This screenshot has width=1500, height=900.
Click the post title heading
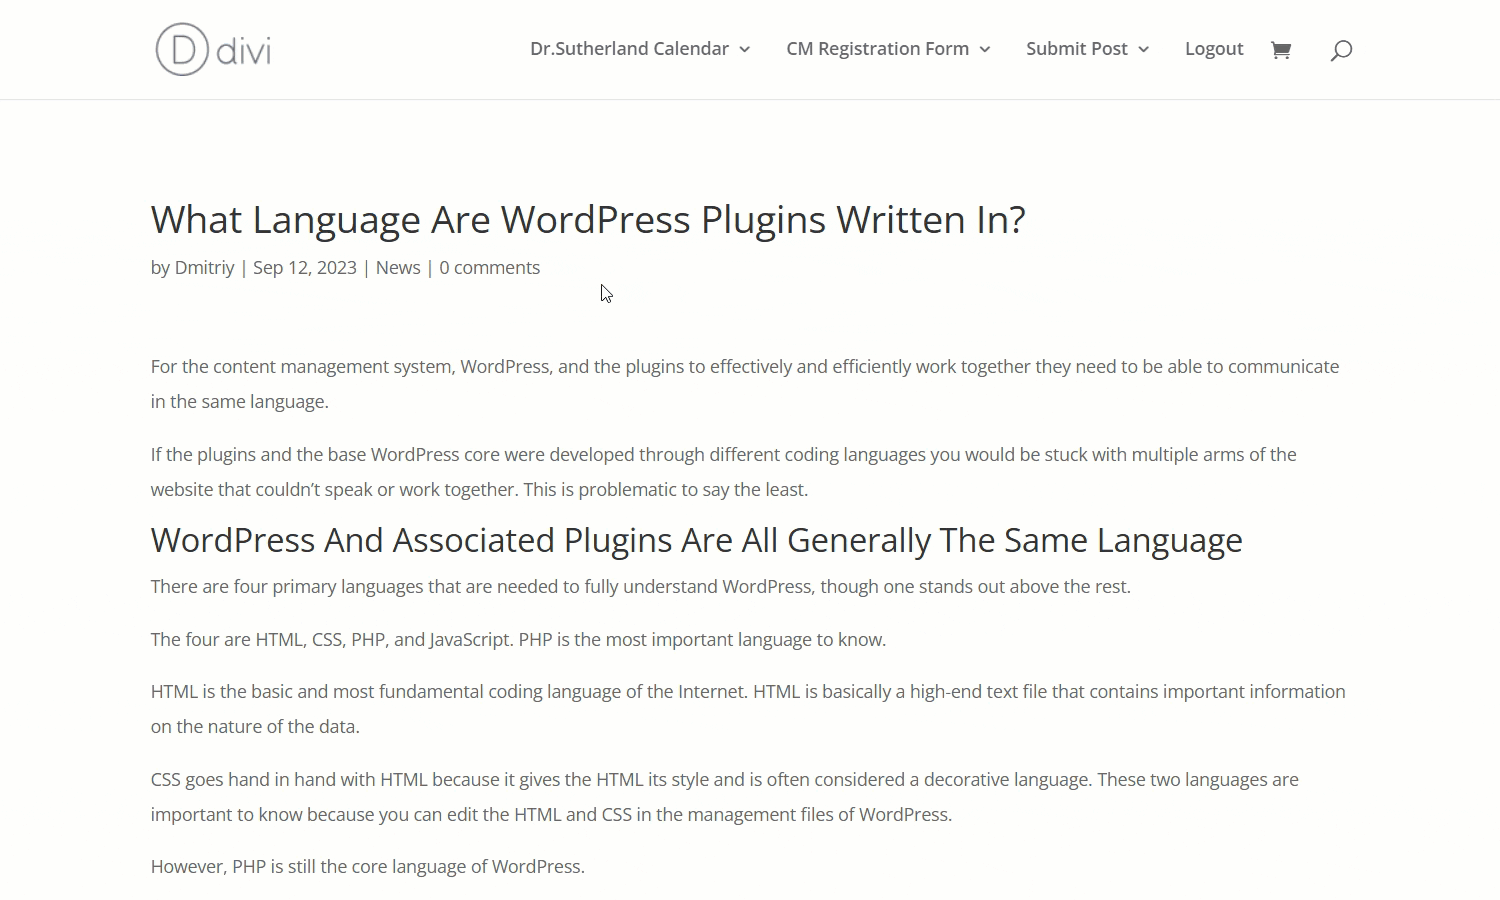588,220
